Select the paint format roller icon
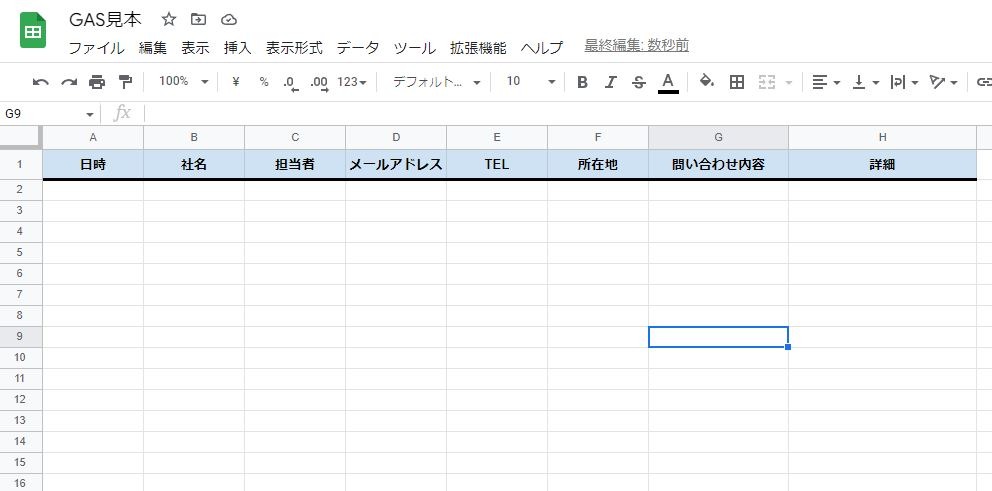 pyautogui.click(x=125, y=82)
